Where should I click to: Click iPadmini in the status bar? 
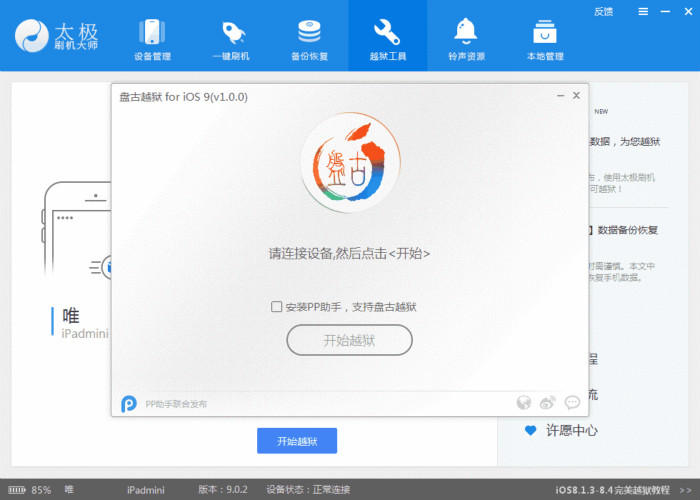(146, 490)
